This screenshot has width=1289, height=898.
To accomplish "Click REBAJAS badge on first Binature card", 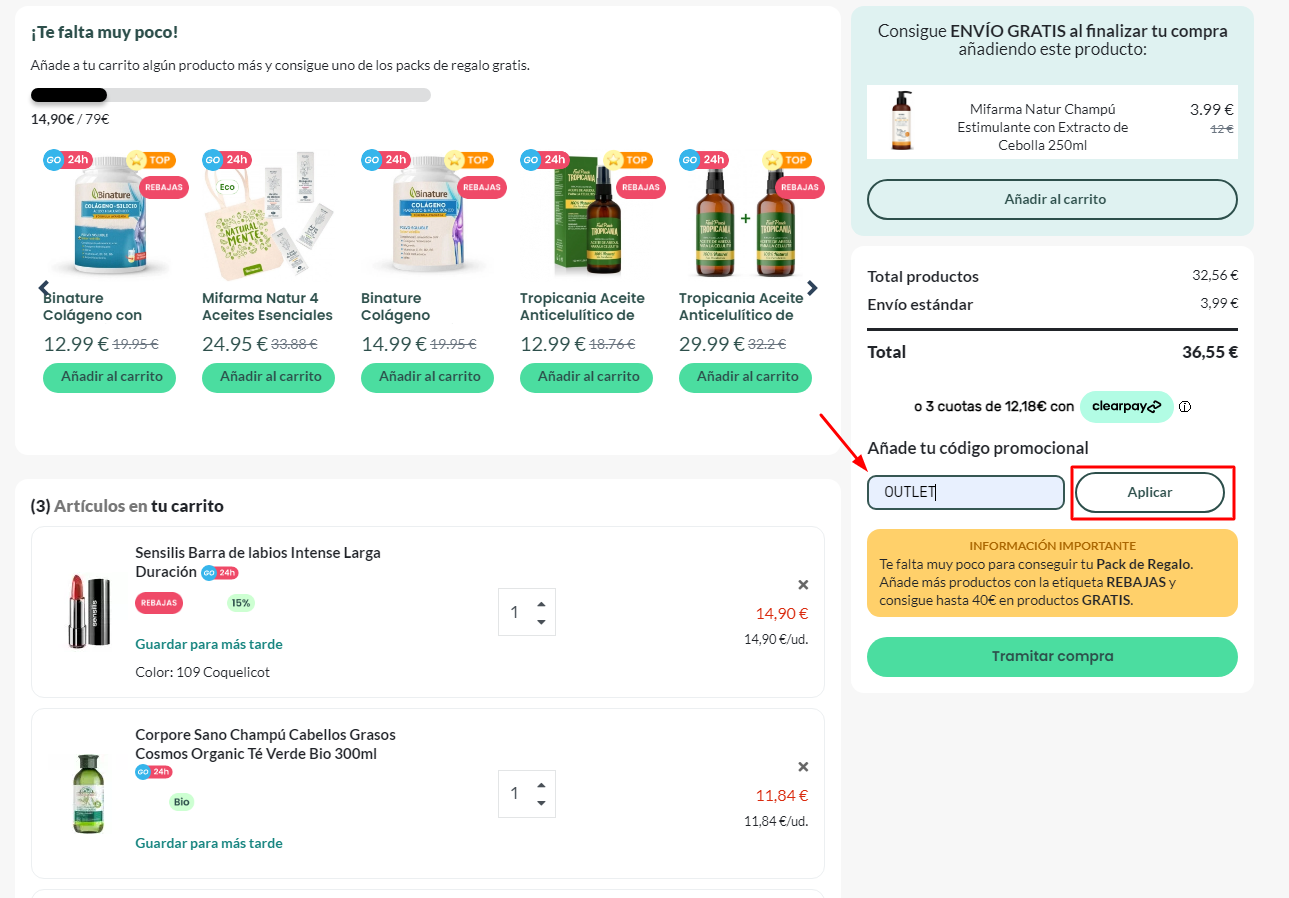I will pyautogui.click(x=163, y=187).
